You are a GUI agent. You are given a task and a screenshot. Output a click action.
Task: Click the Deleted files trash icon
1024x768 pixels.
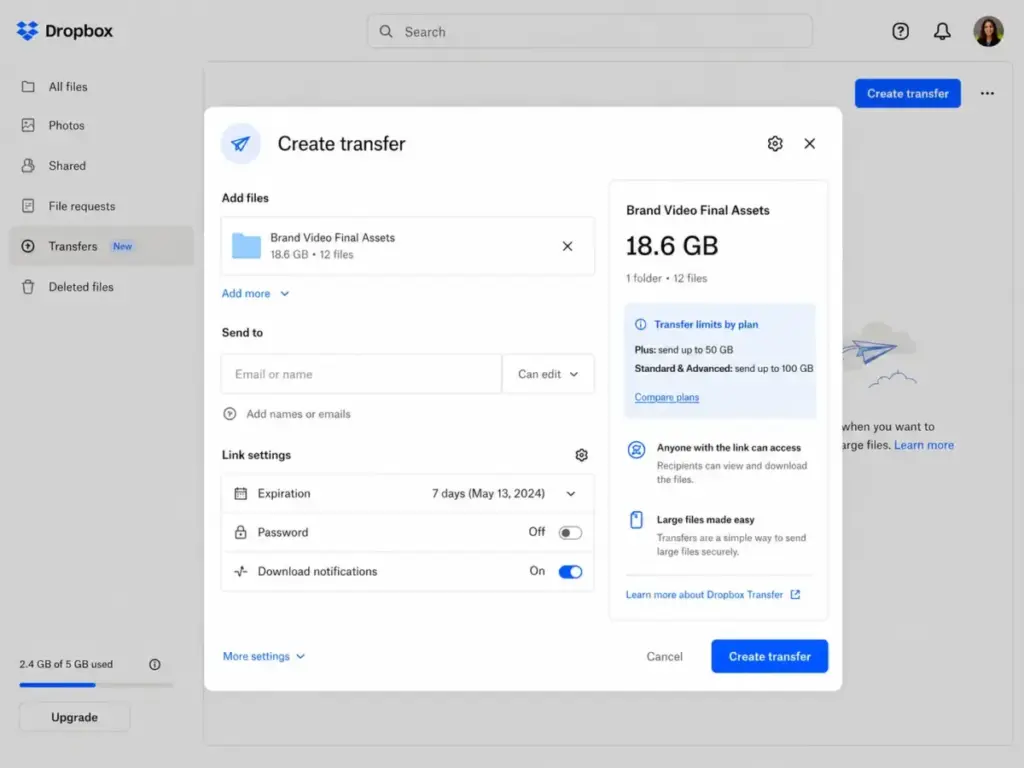pyautogui.click(x=27, y=287)
